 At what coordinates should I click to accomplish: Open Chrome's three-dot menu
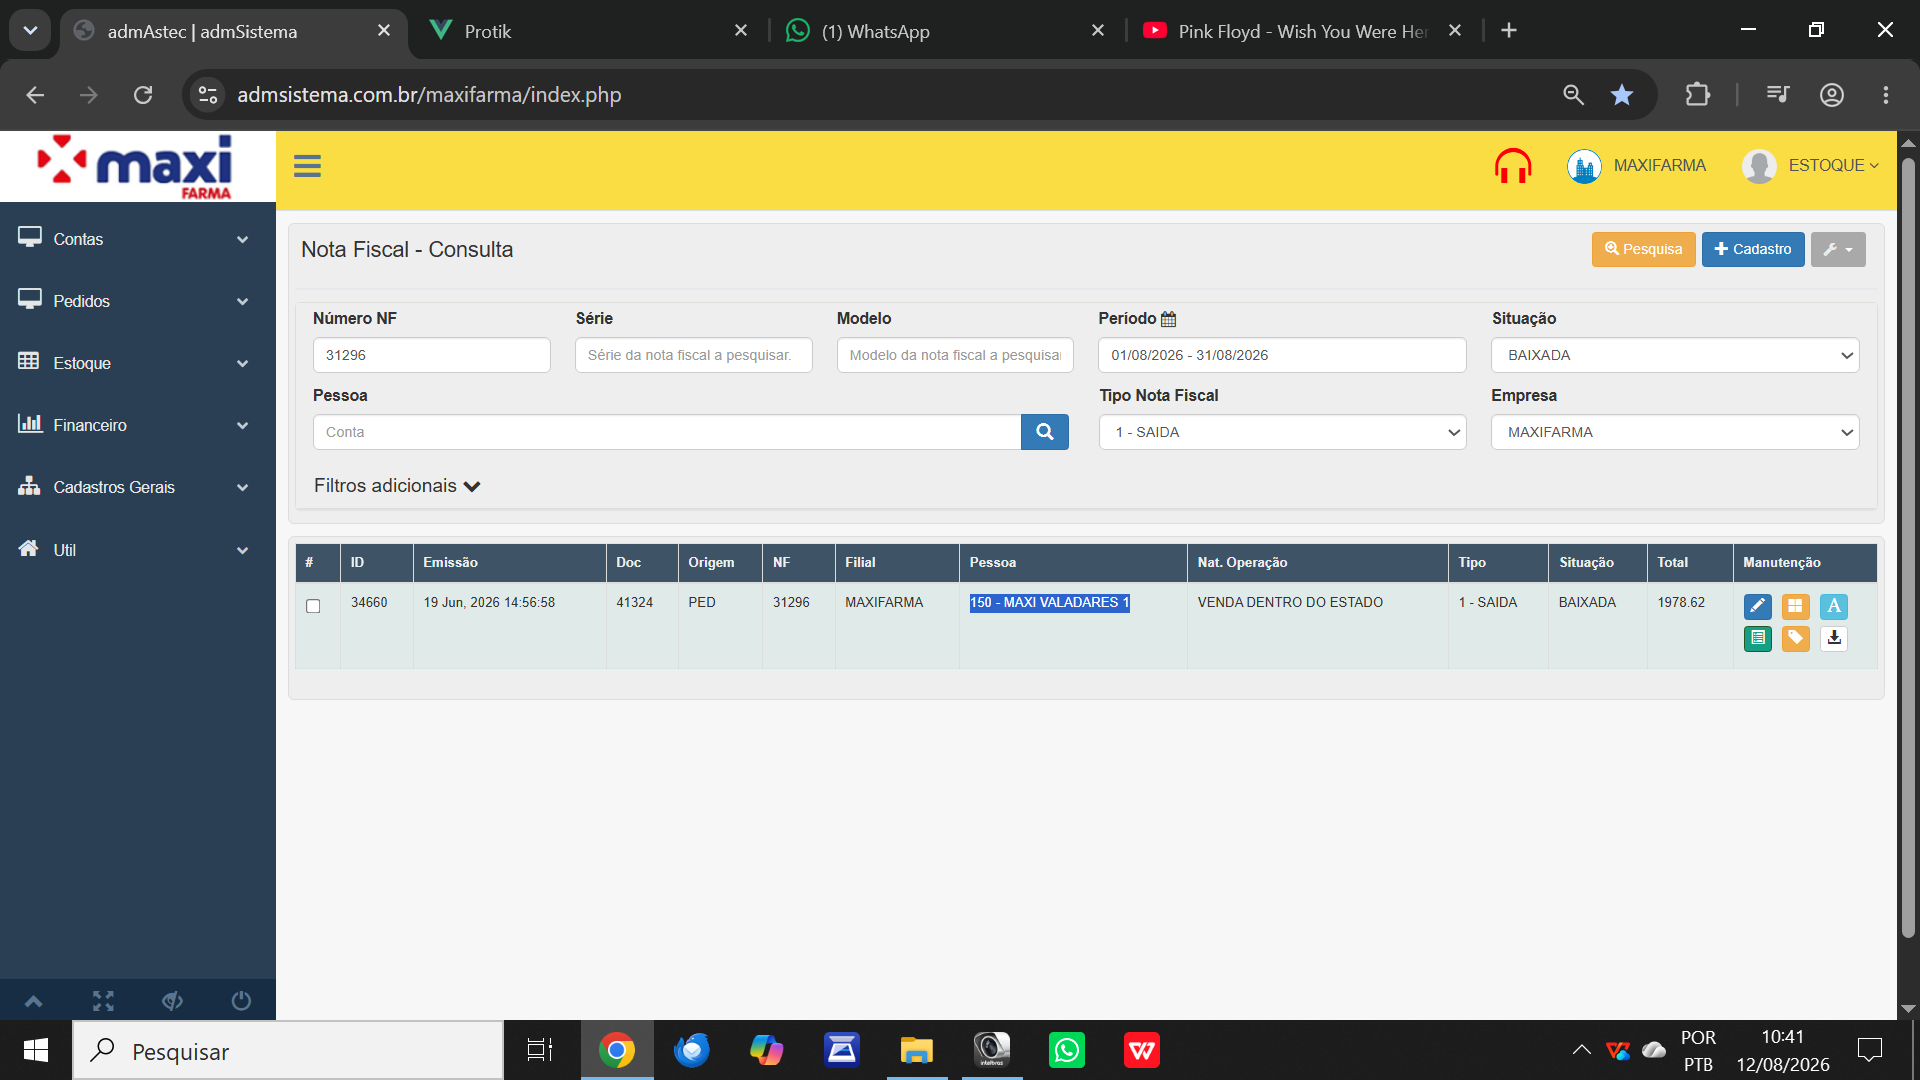(1885, 95)
